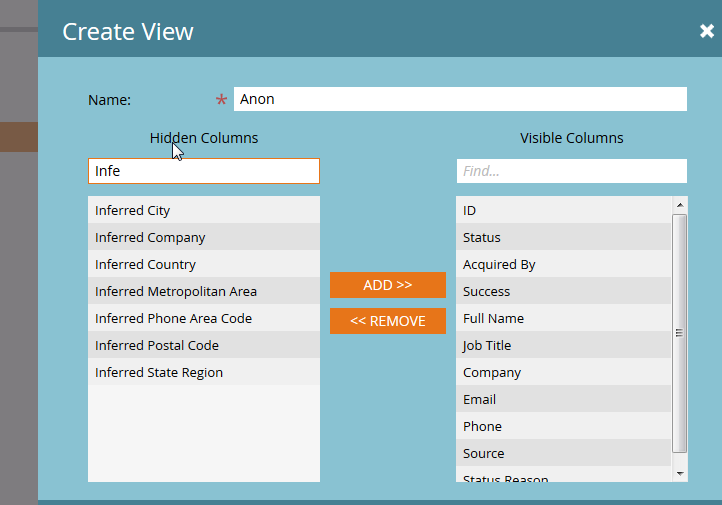Click the Visible Columns Find field

[x=571, y=171]
